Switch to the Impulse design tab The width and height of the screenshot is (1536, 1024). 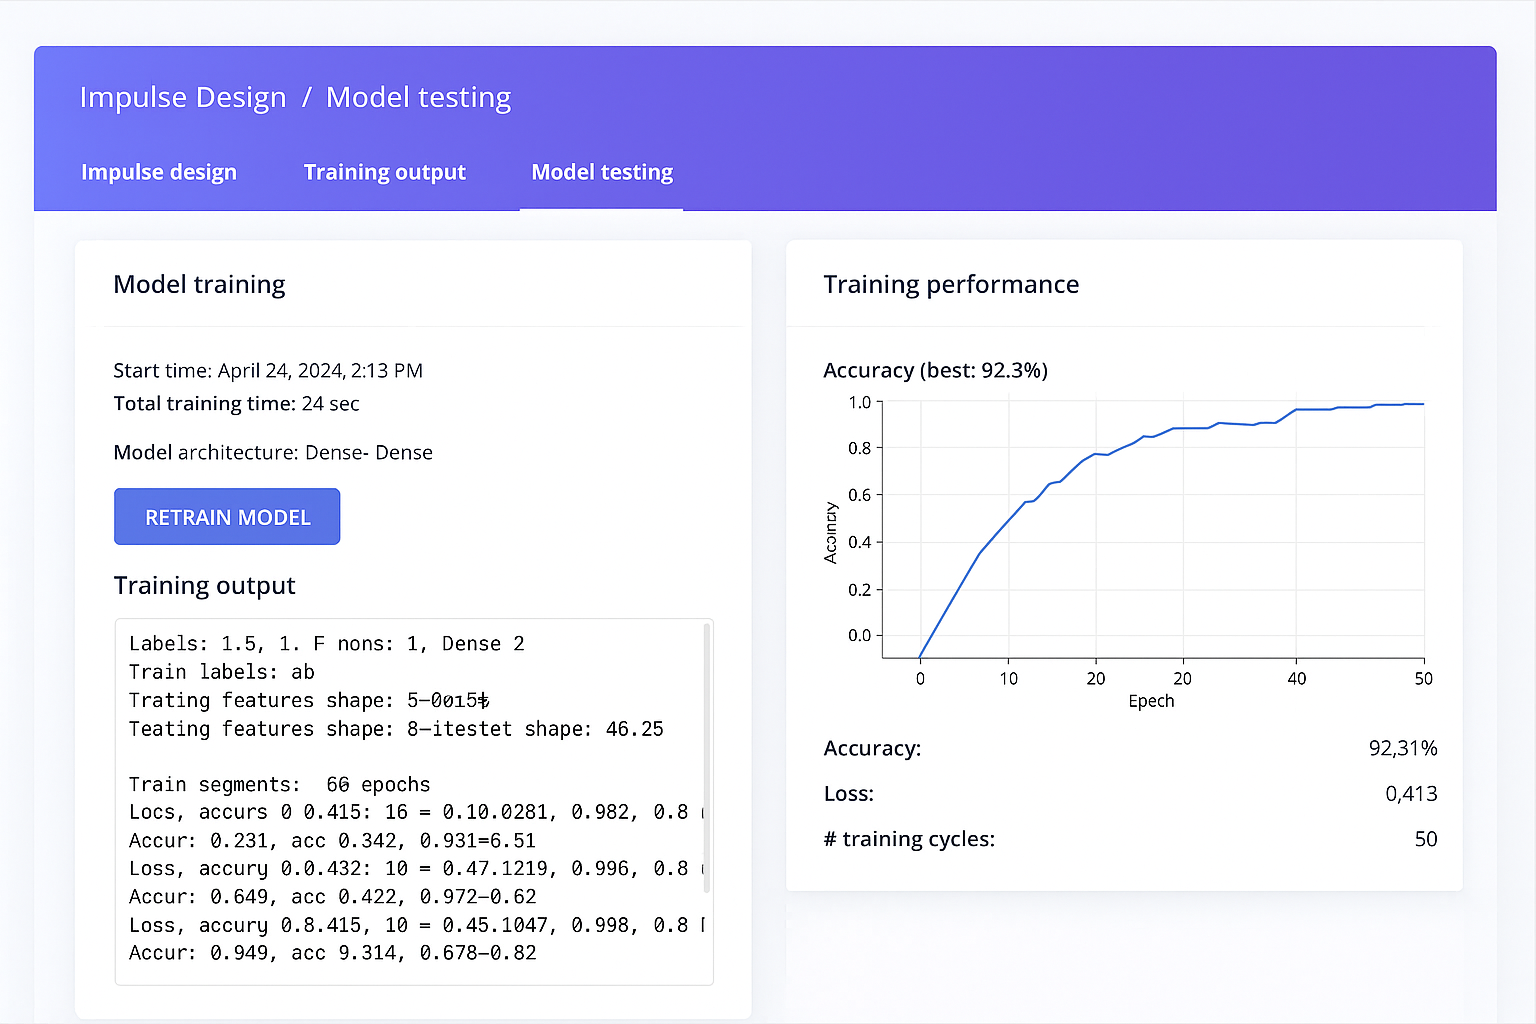tap(159, 172)
